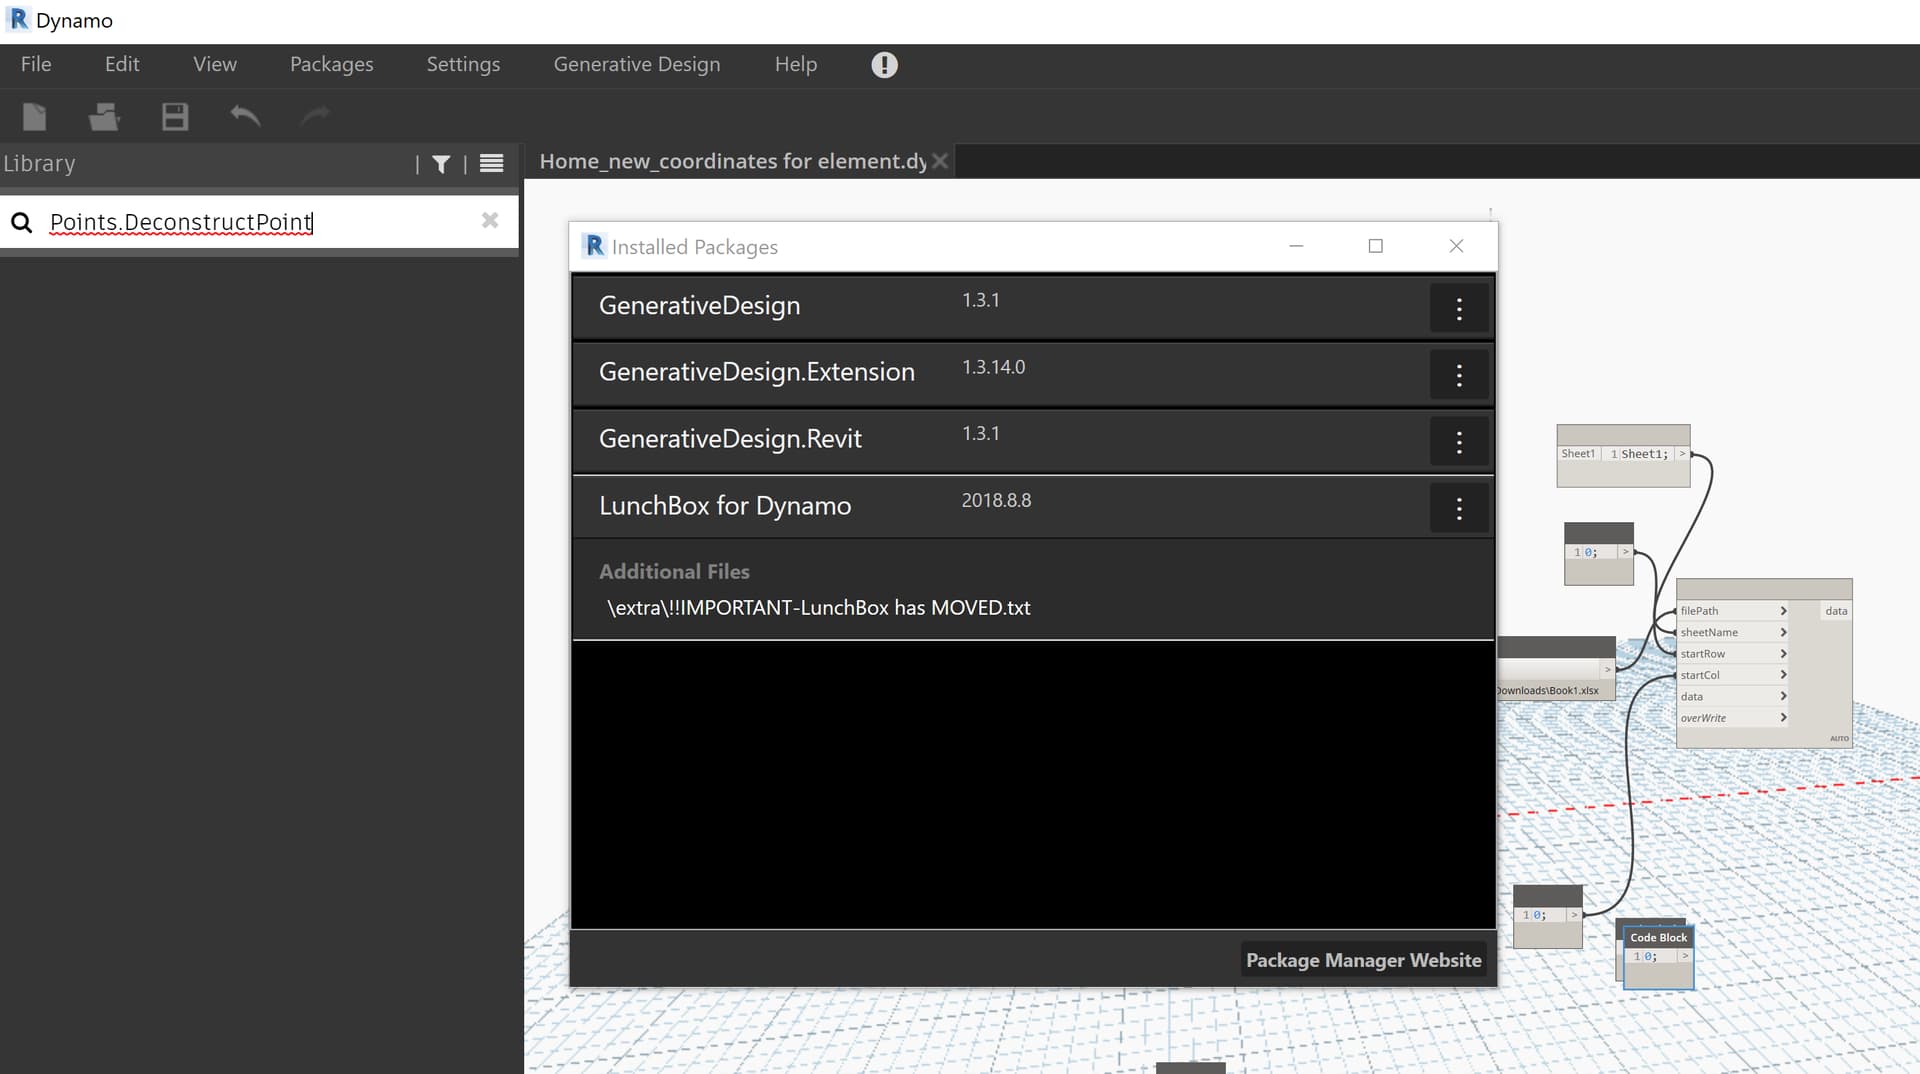
Task: Select the LunchBox for Dynamo package name
Action: point(725,506)
